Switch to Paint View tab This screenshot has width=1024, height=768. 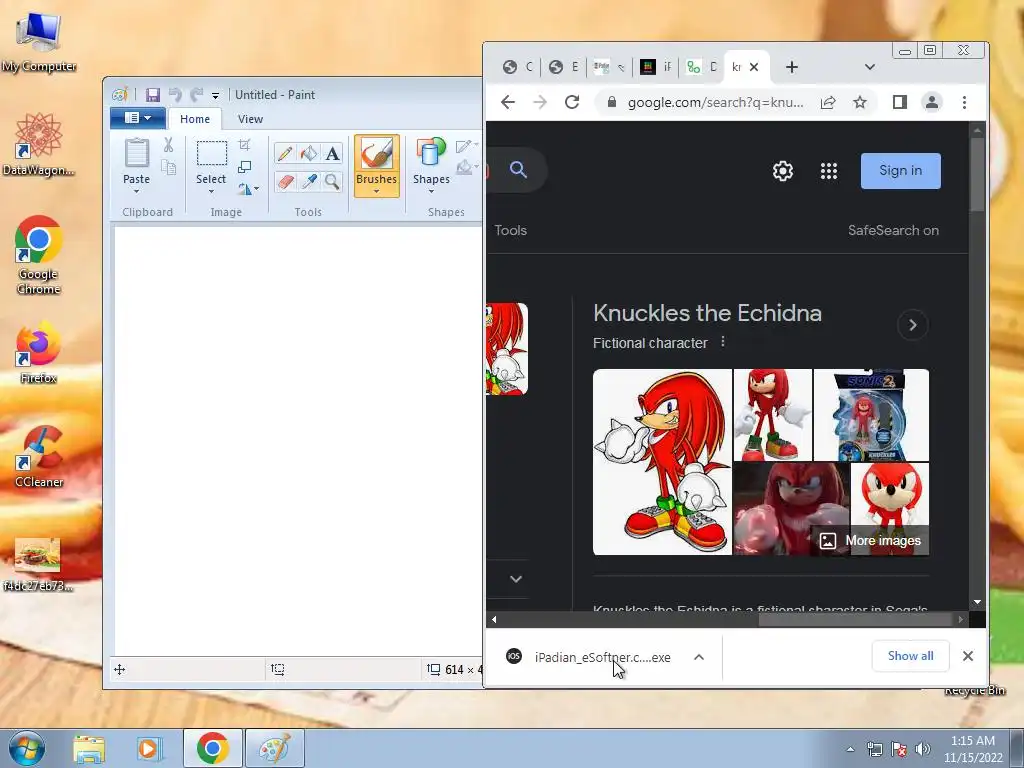pos(250,119)
